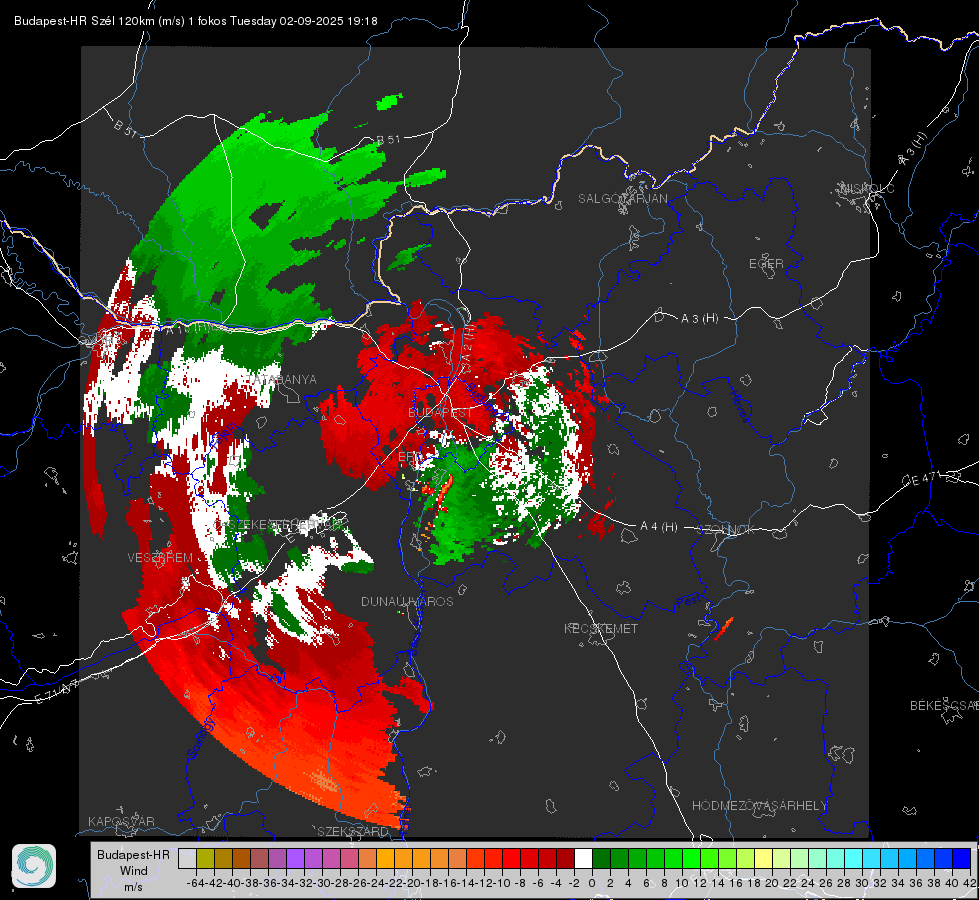Click the legend value label '0'
The image size is (979, 900).
[x=592, y=883]
